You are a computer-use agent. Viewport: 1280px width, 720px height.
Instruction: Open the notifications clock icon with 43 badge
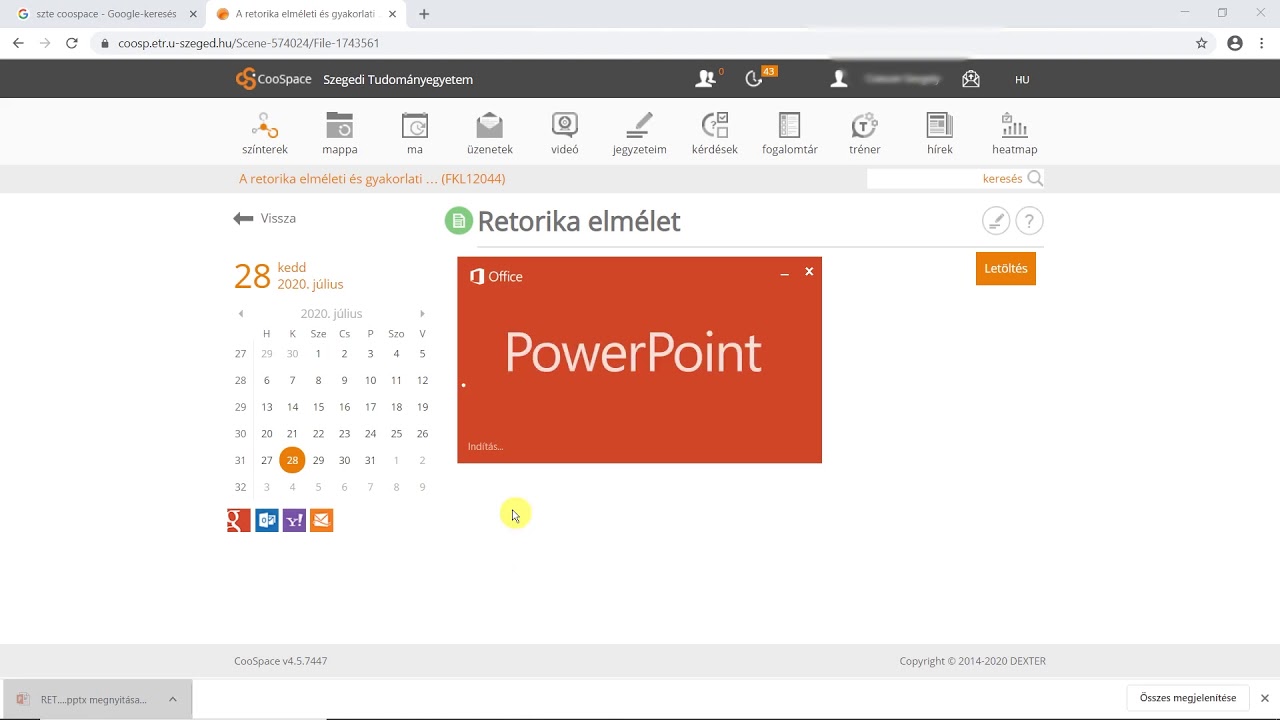[755, 79]
